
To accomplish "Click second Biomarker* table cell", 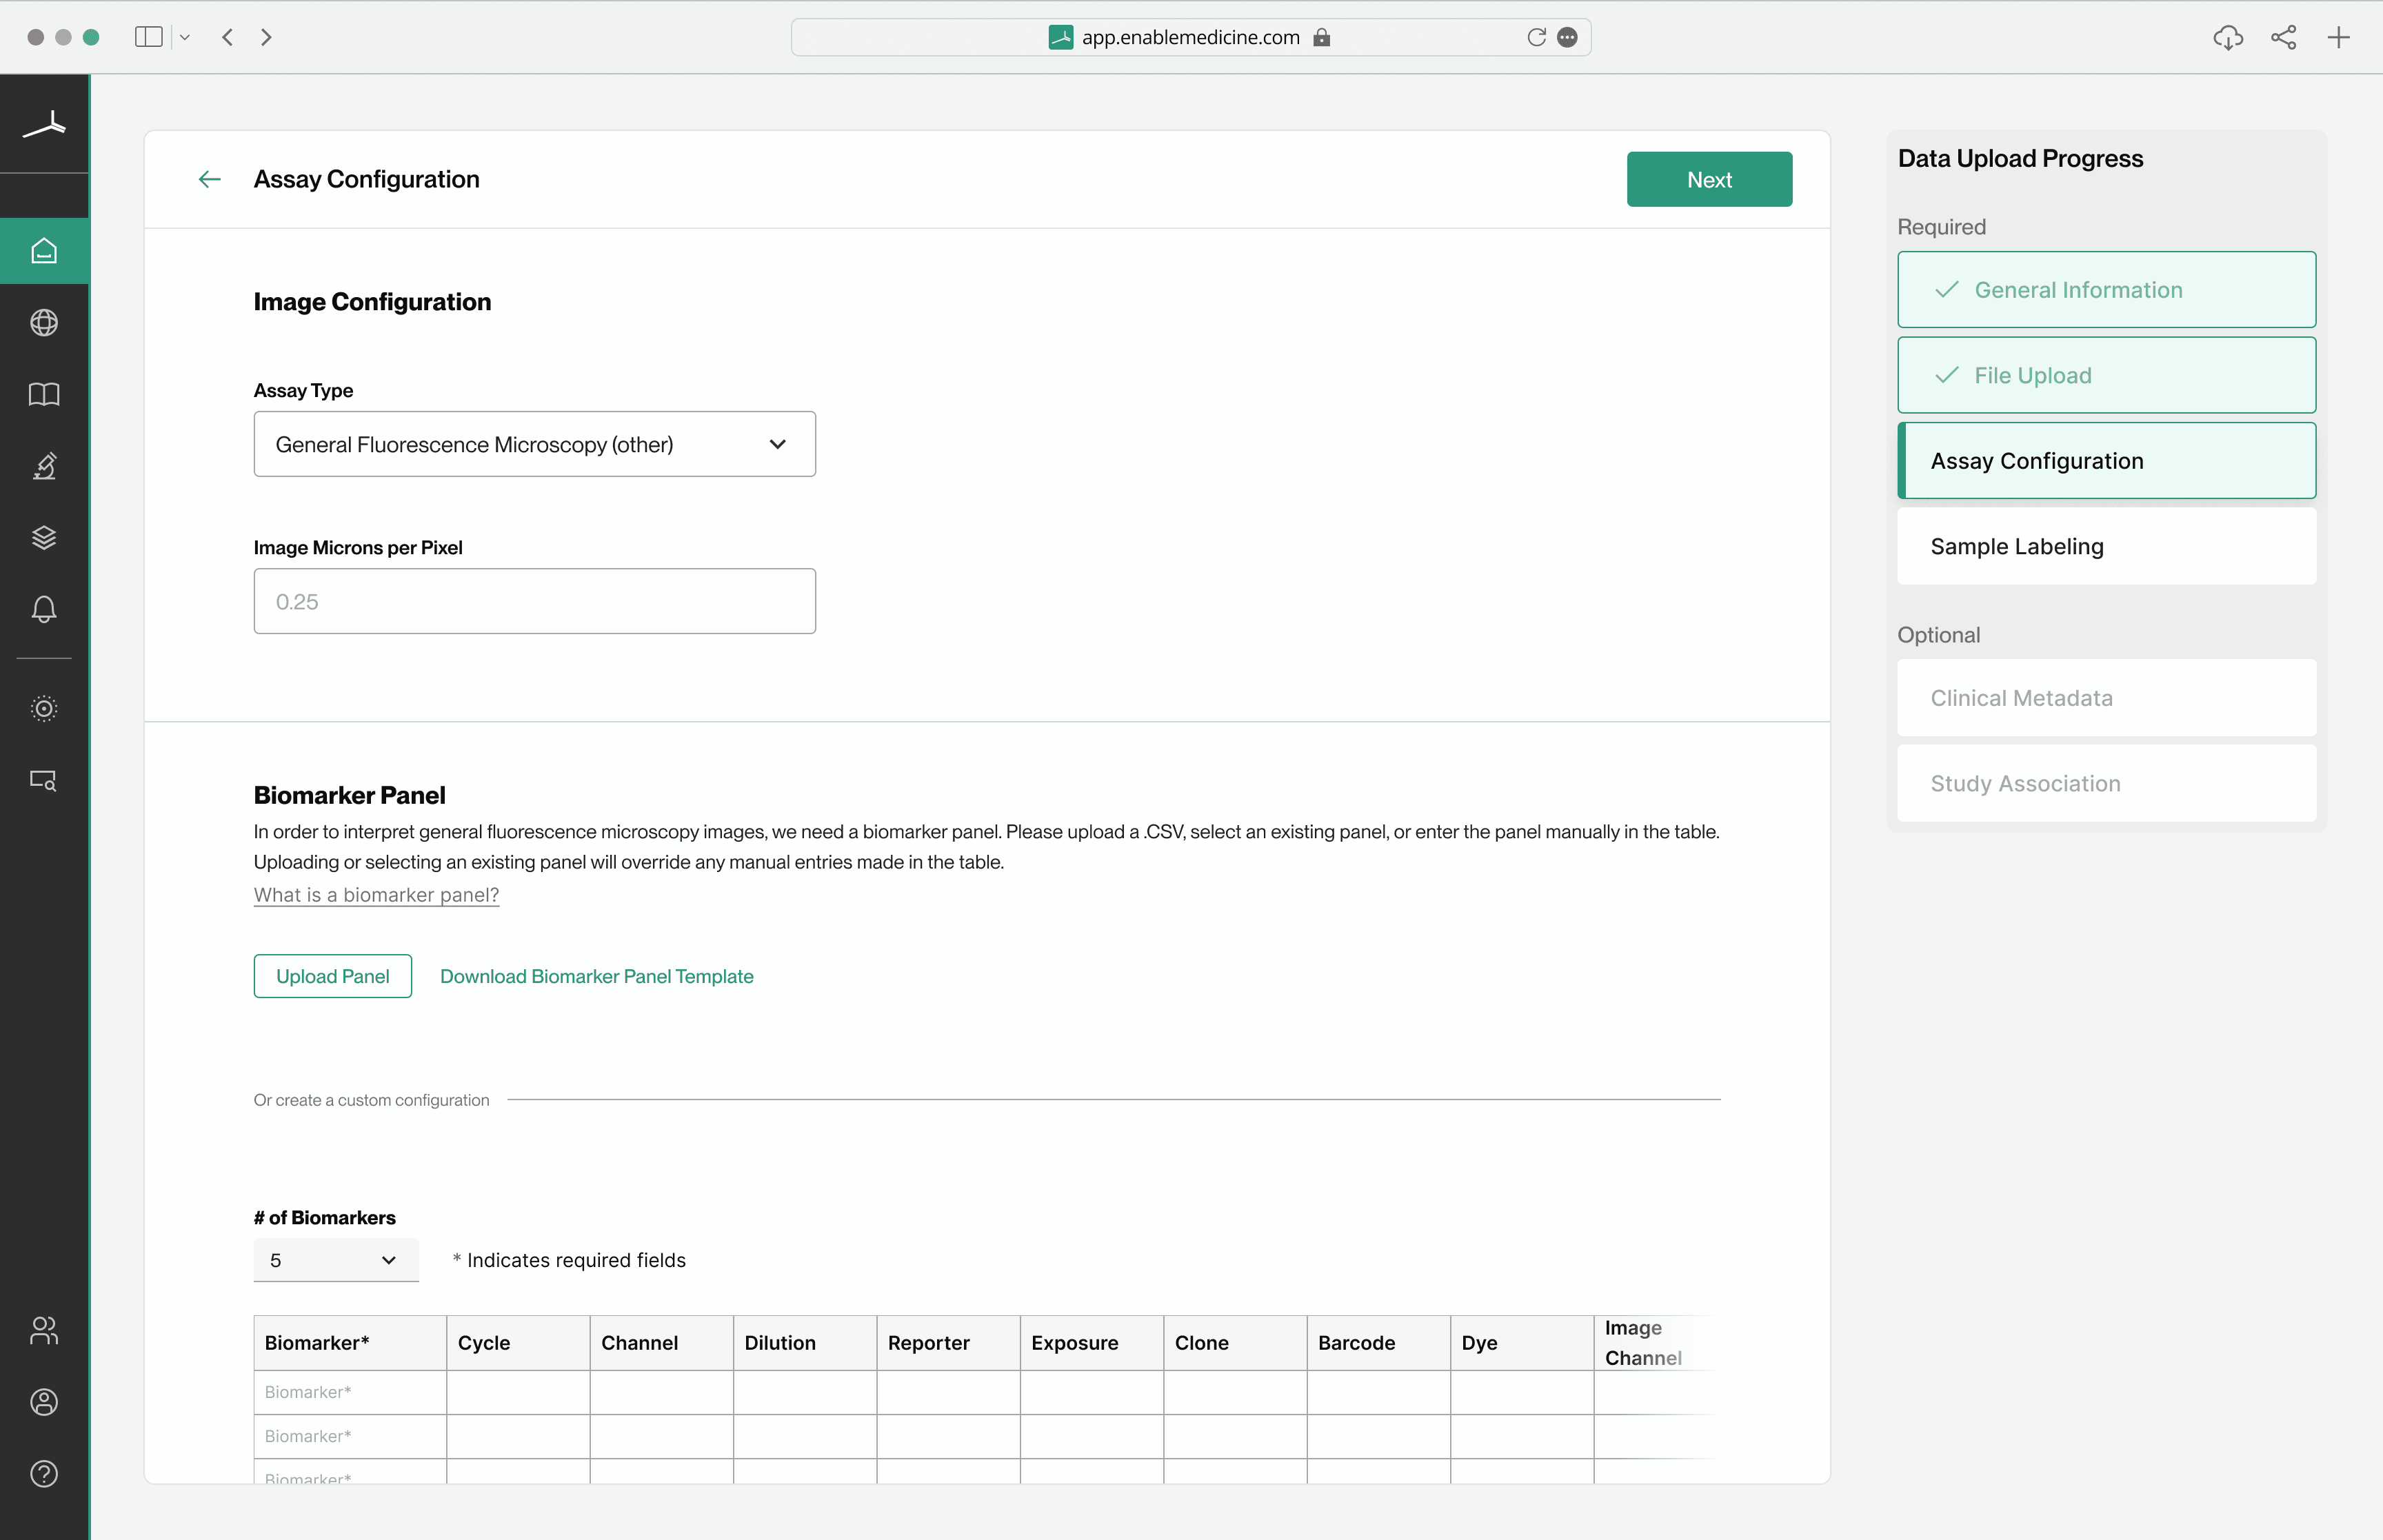I will coord(350,1436).
